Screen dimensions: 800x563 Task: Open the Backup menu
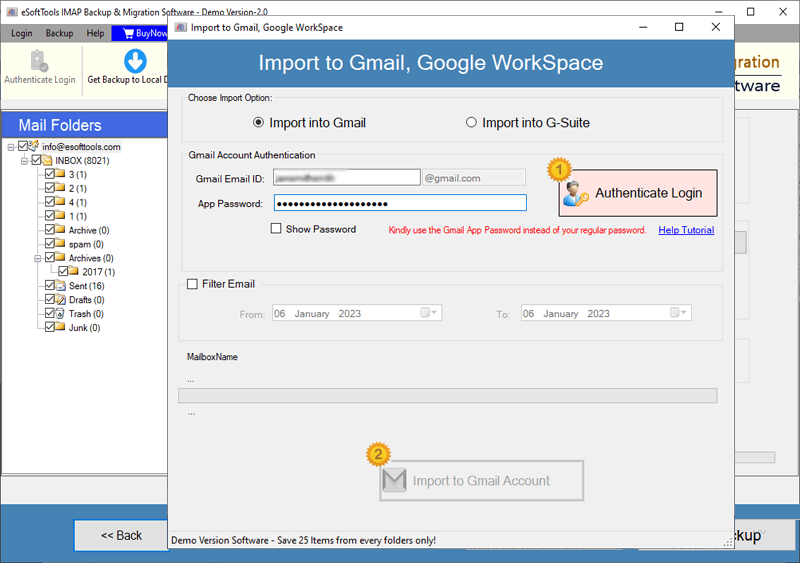[x=59, y=33]
